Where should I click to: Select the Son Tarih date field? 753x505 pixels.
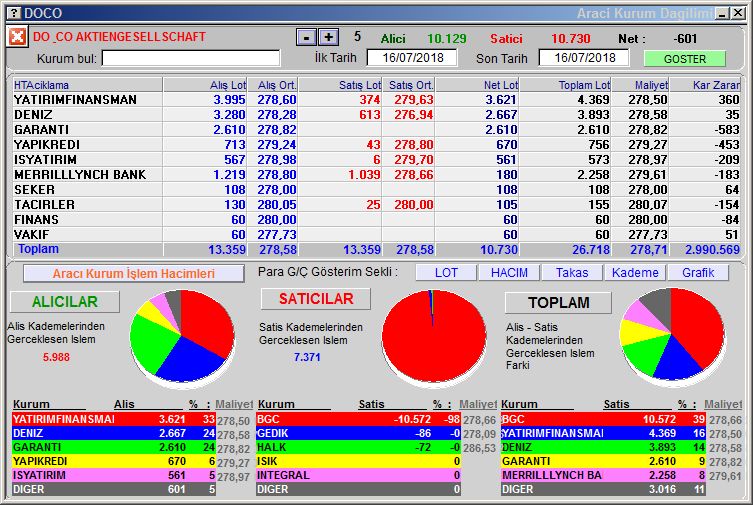click(584, 58)
